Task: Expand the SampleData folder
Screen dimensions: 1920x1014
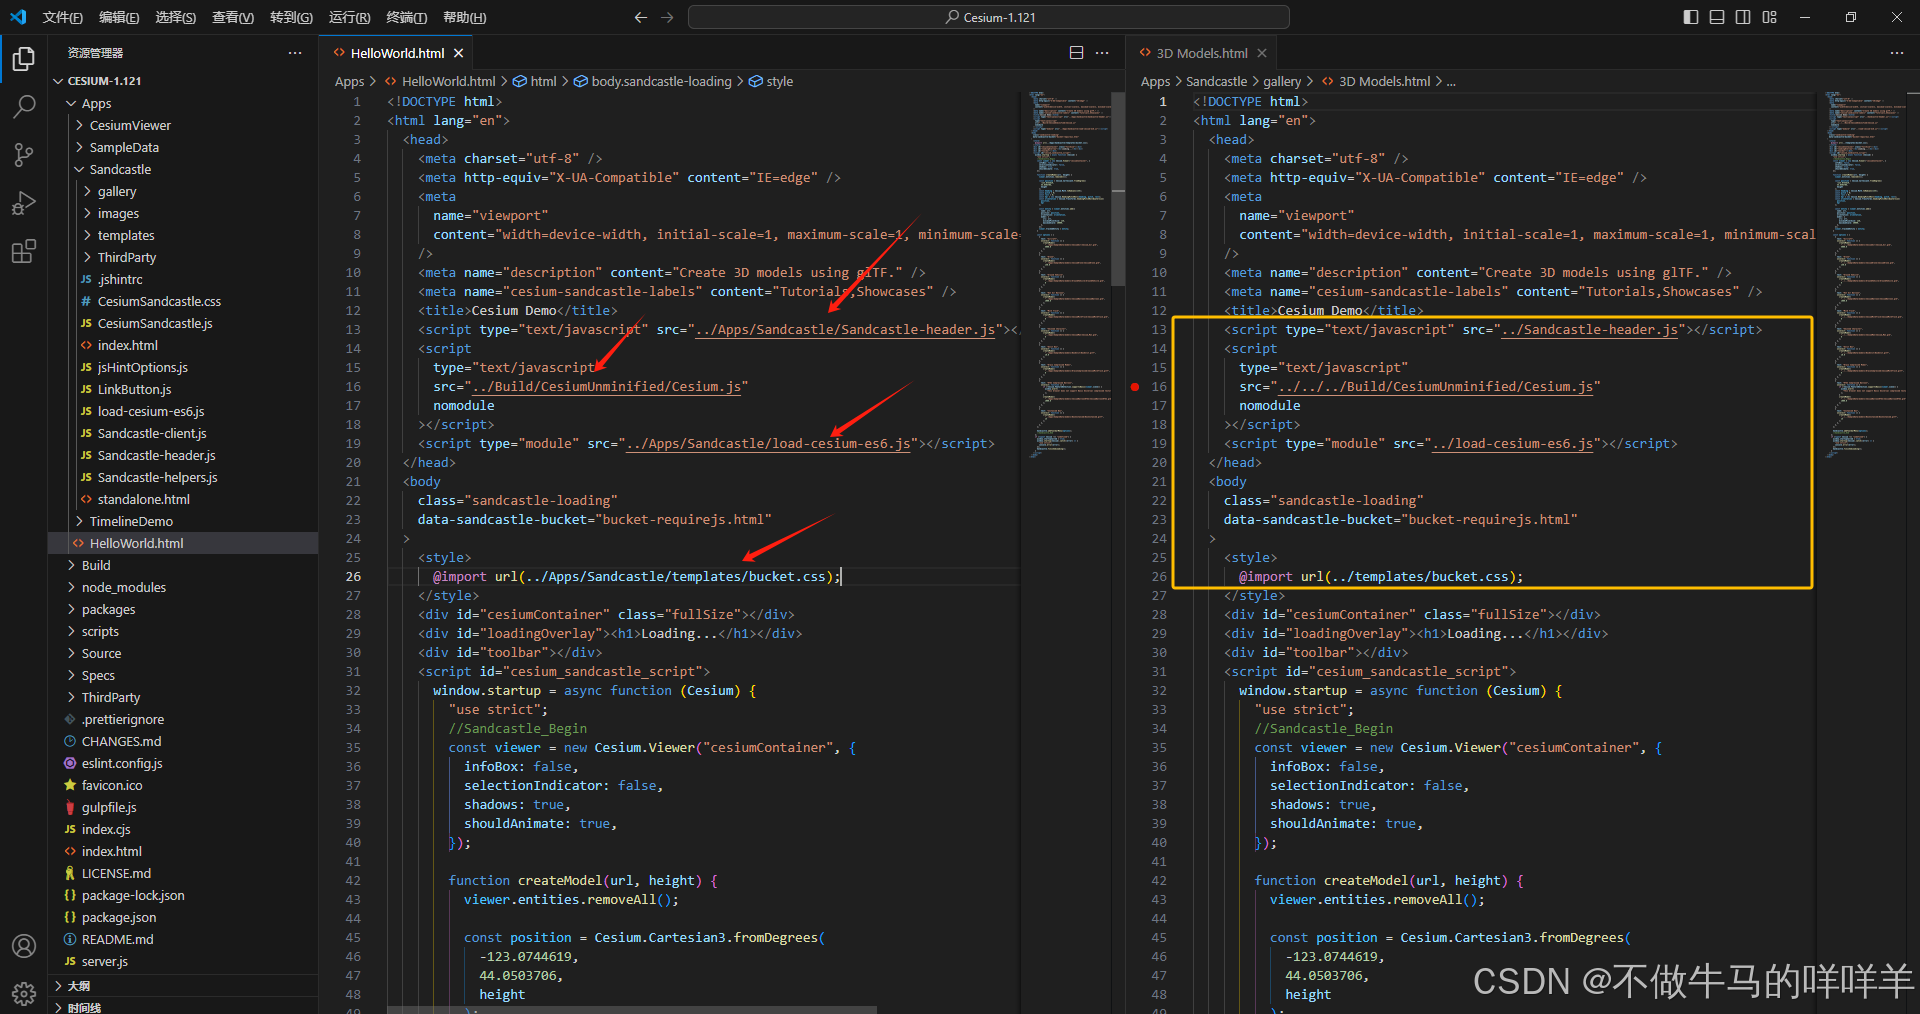Action: (184, 147)
